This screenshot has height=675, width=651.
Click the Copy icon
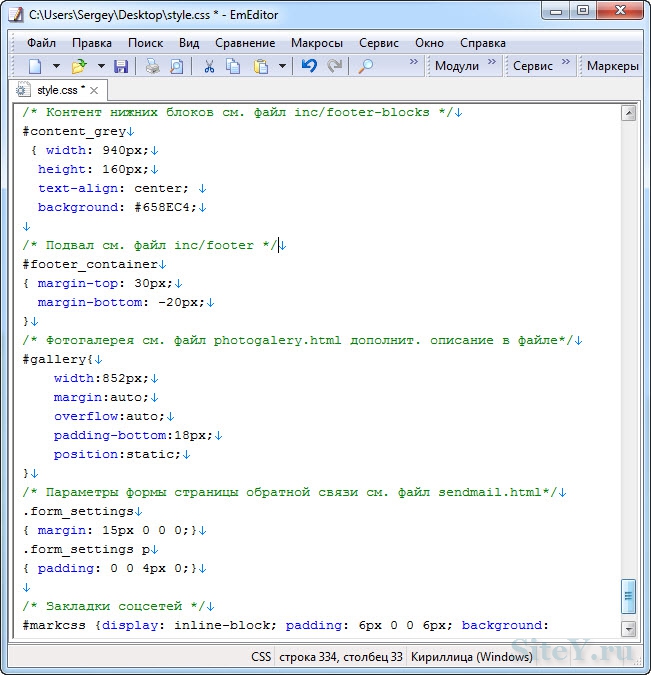coord(233,66)
